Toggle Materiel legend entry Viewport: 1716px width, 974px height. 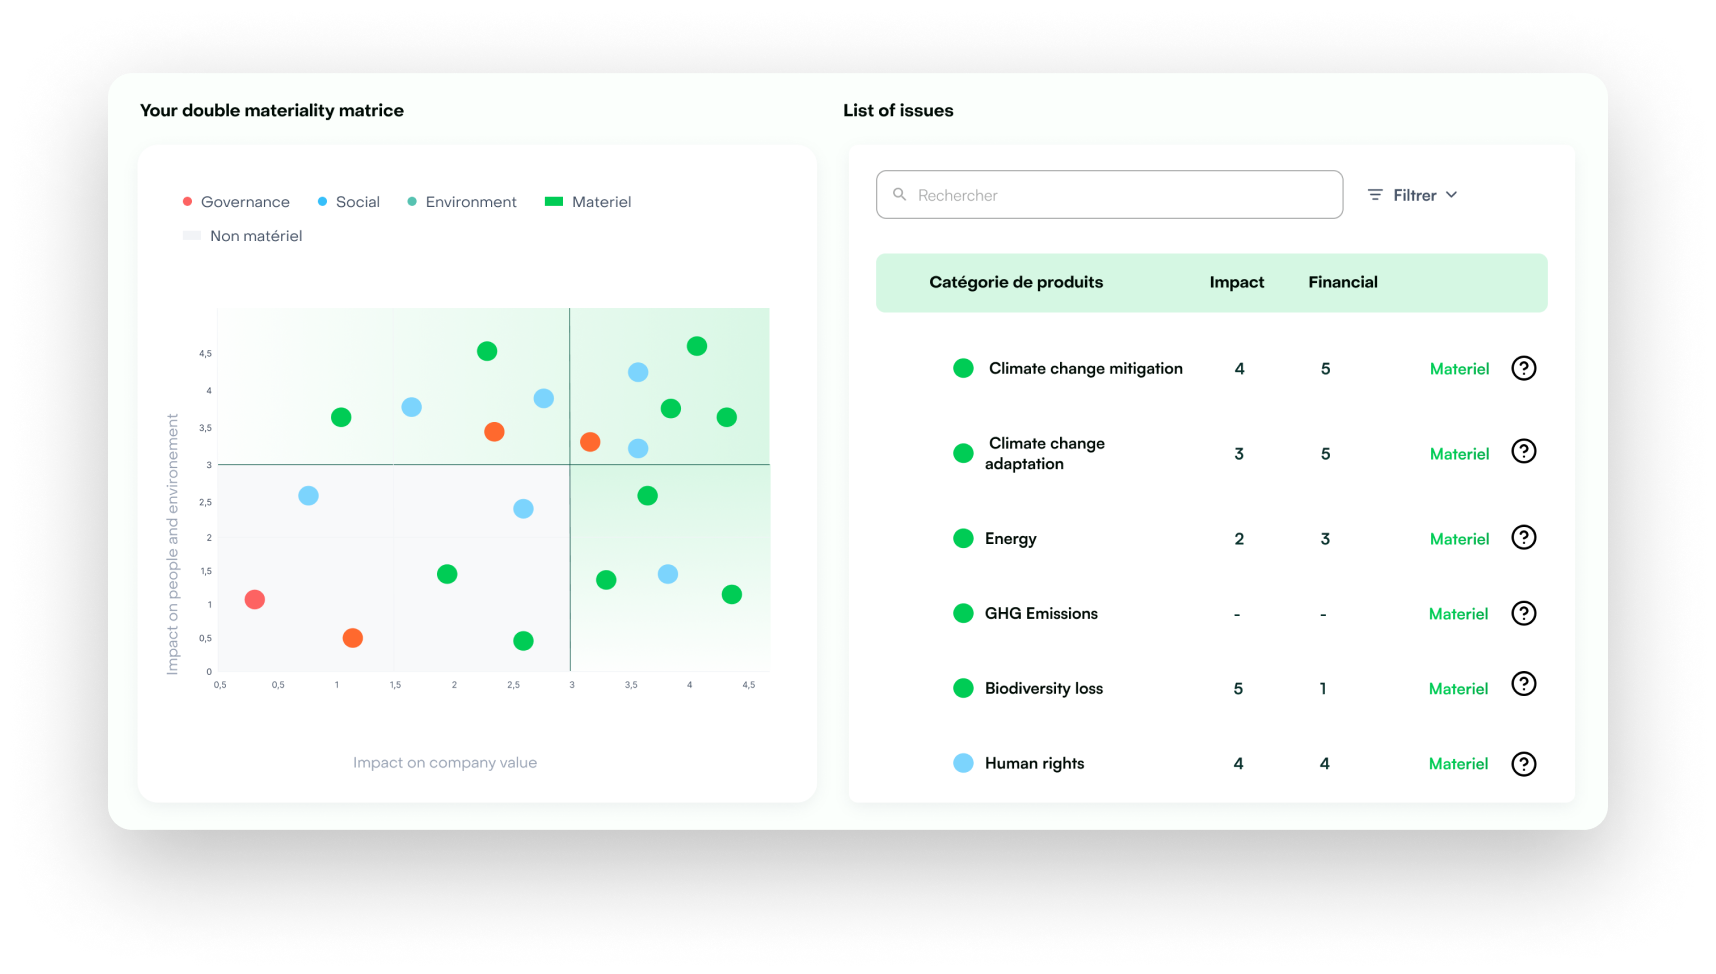click(x=588, y=202)
